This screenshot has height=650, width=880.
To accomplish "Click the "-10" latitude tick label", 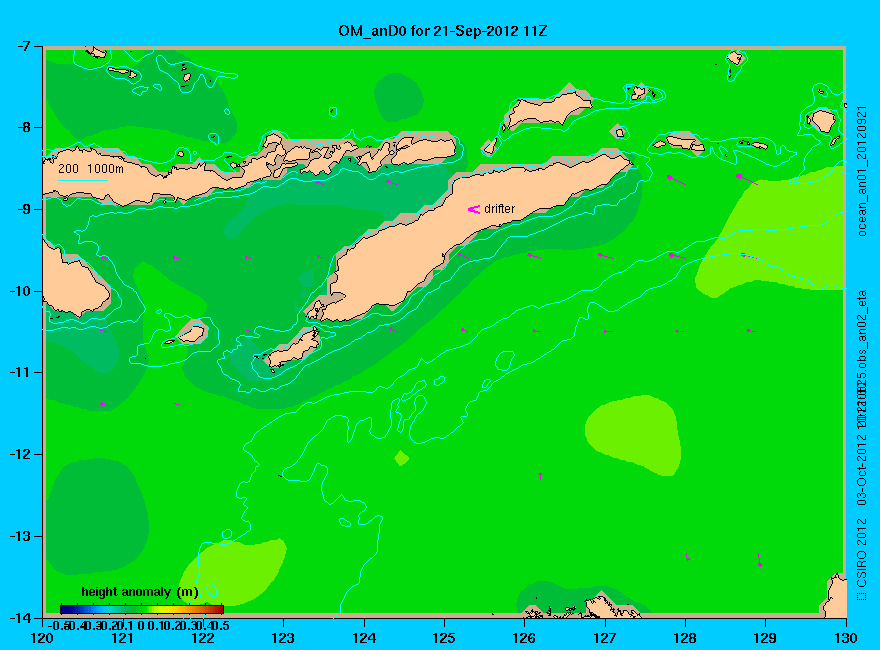I will point(21,291).
